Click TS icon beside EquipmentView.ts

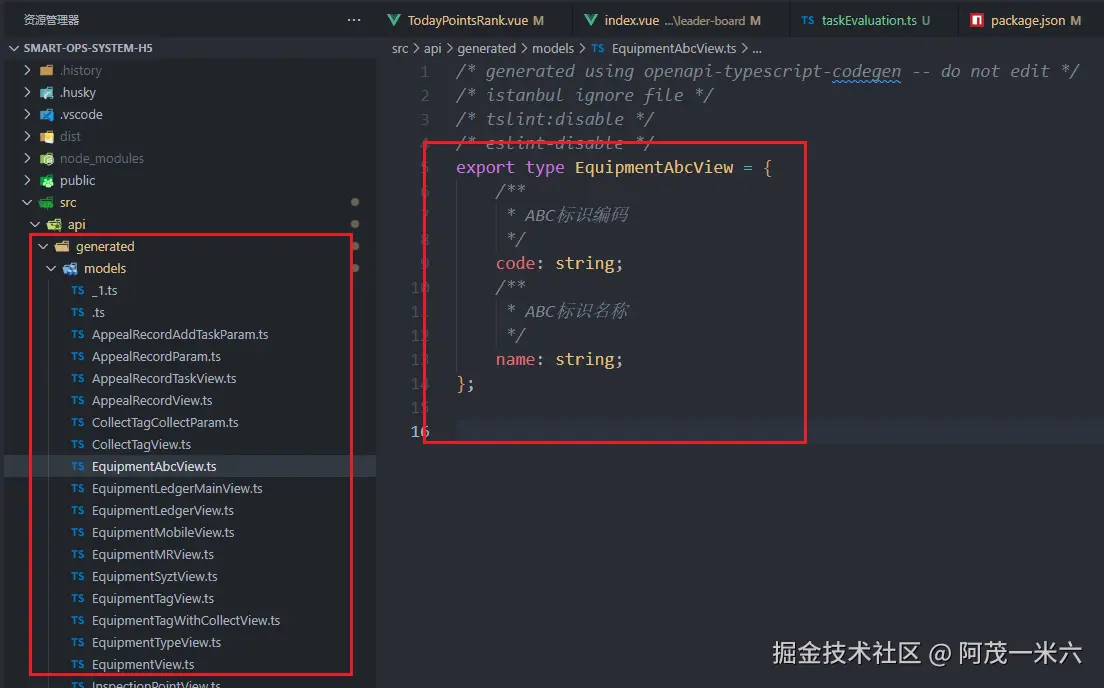(77, 664)
